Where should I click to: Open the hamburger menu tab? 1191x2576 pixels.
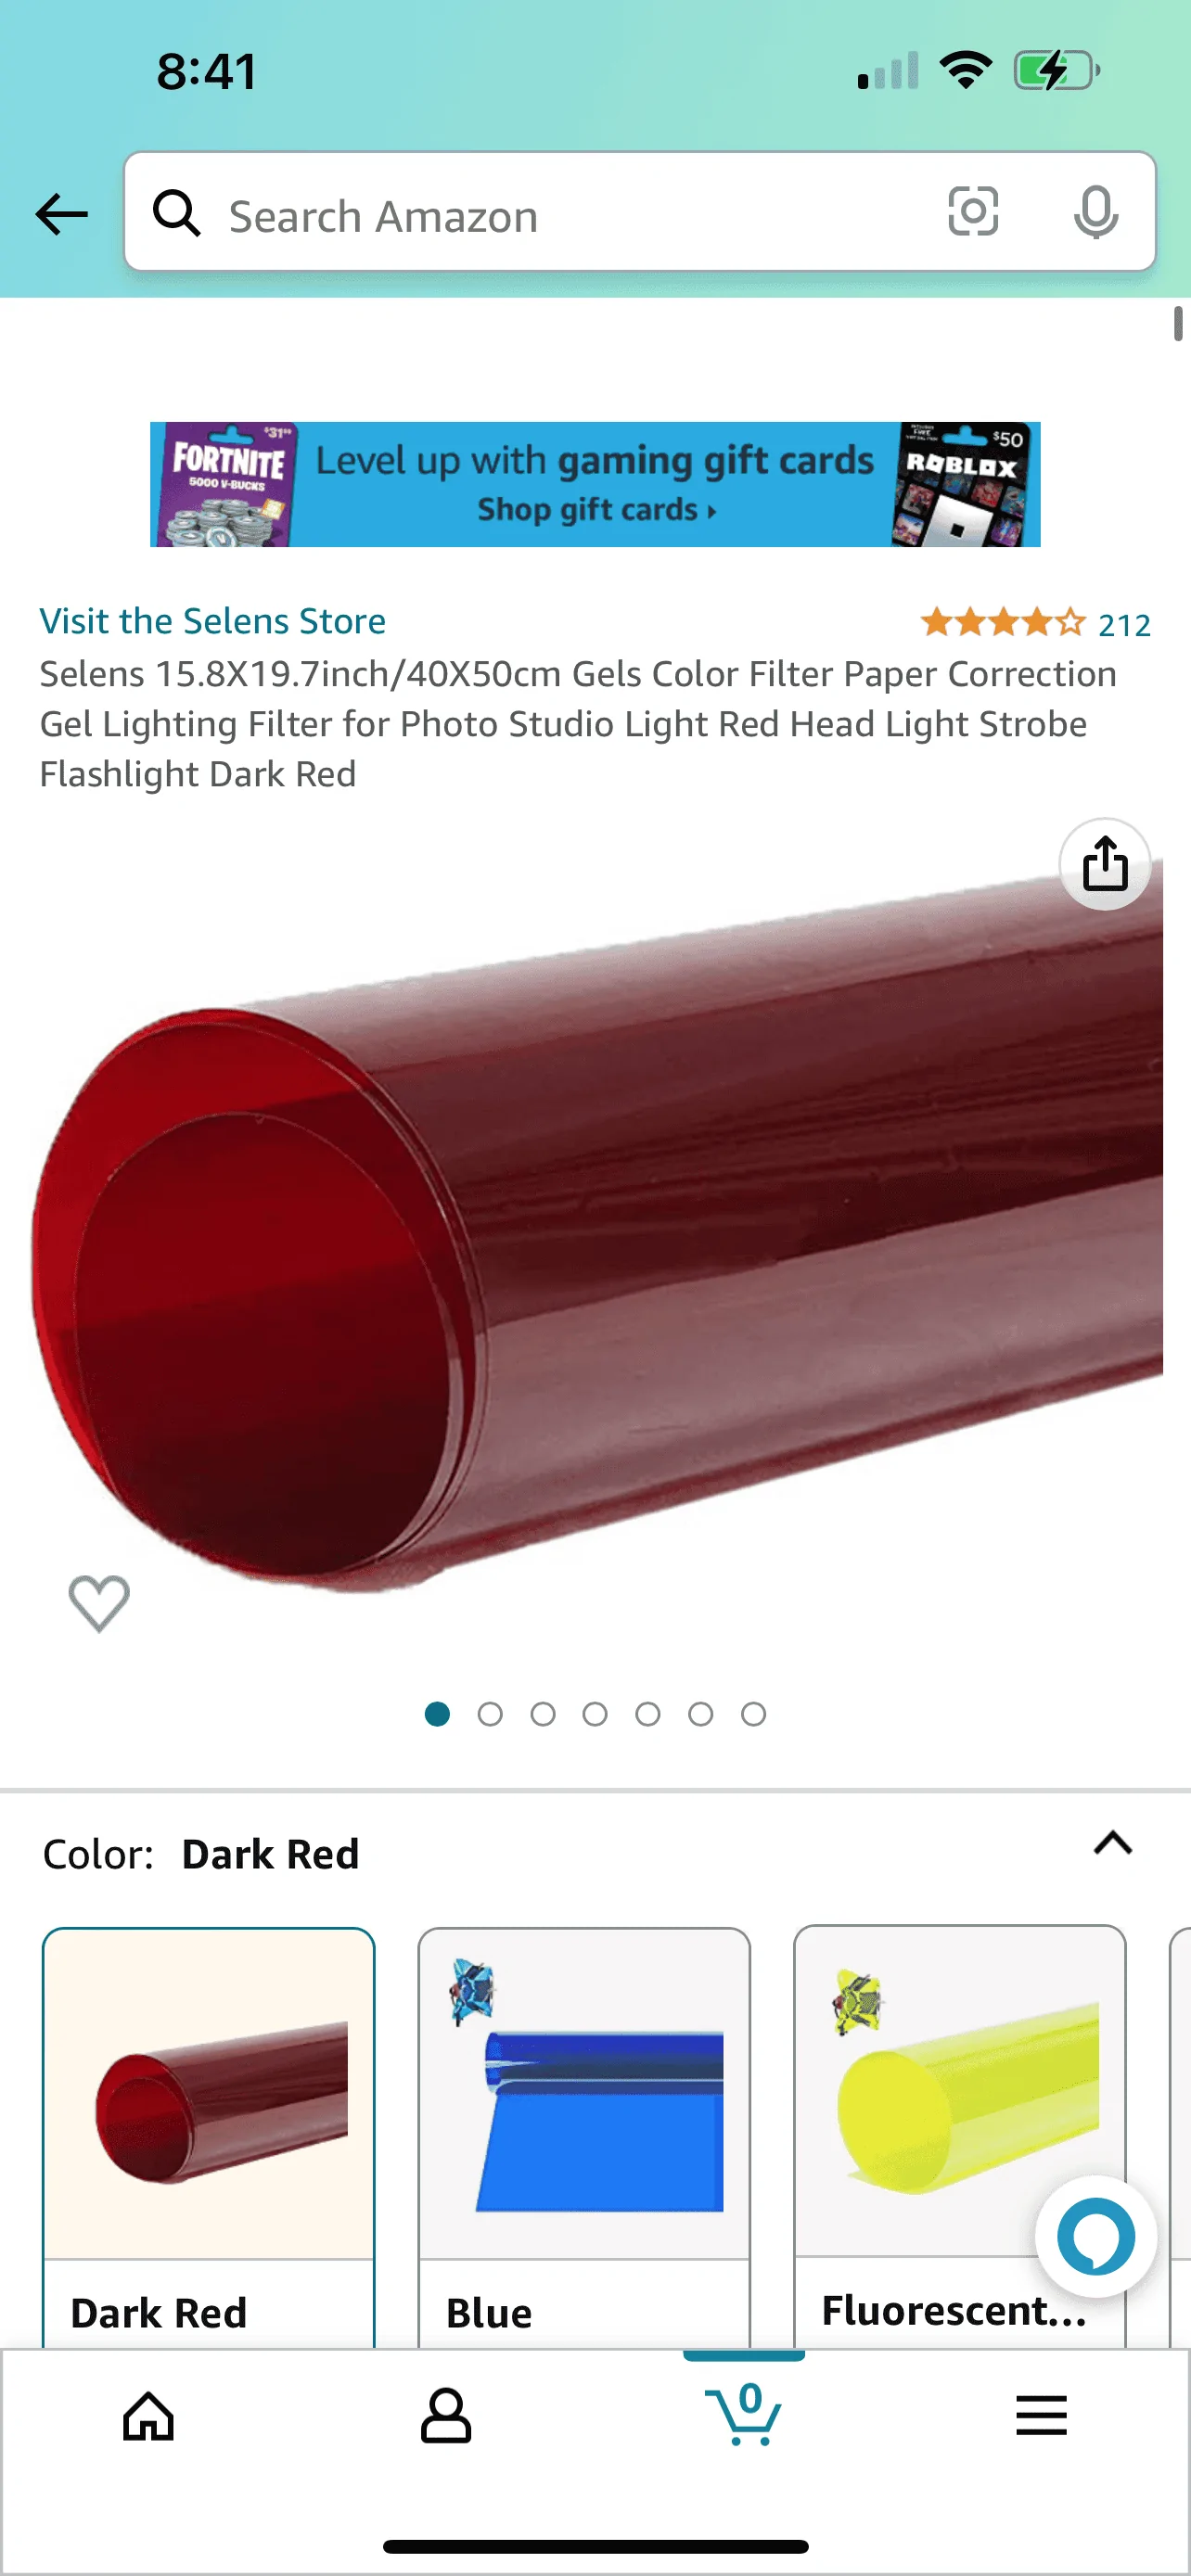(x=1041, y=2416)
